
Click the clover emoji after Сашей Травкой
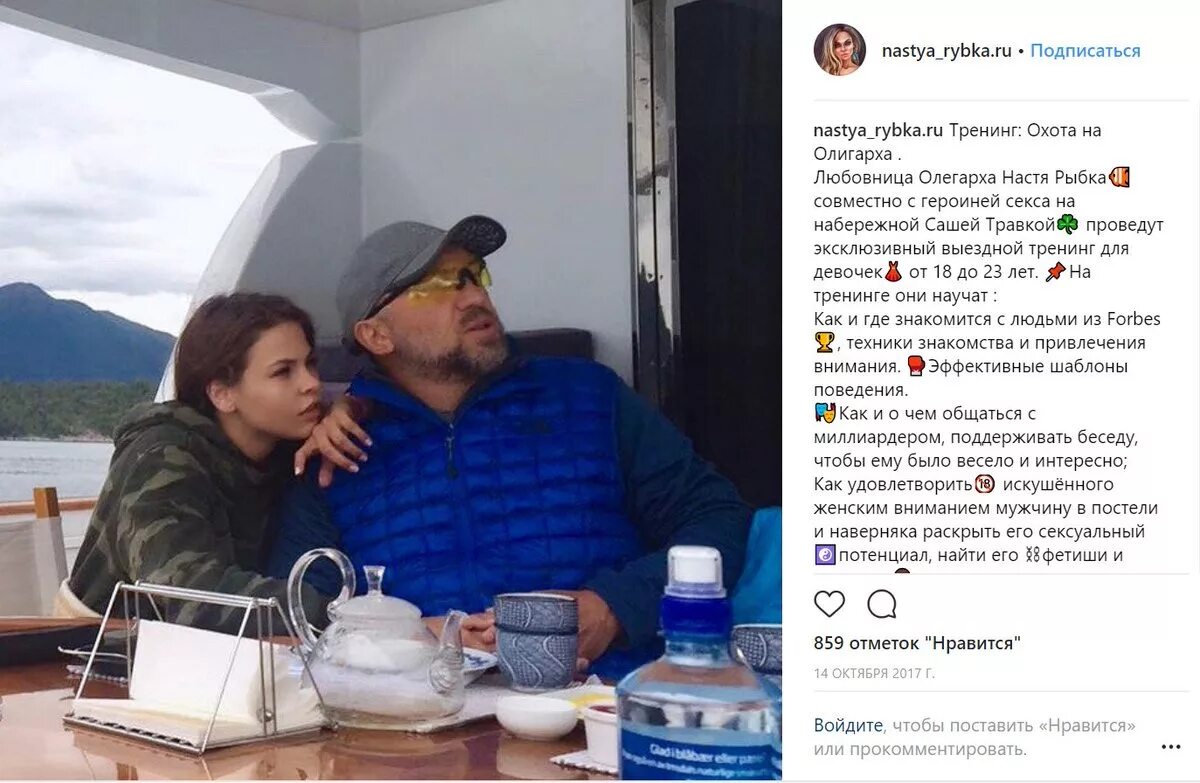(1068, 225)
